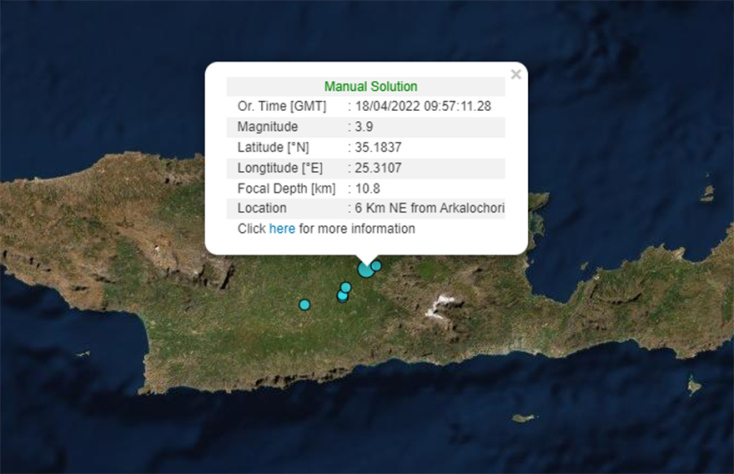Close the earthquake info popup

click(x=515, y=74)
